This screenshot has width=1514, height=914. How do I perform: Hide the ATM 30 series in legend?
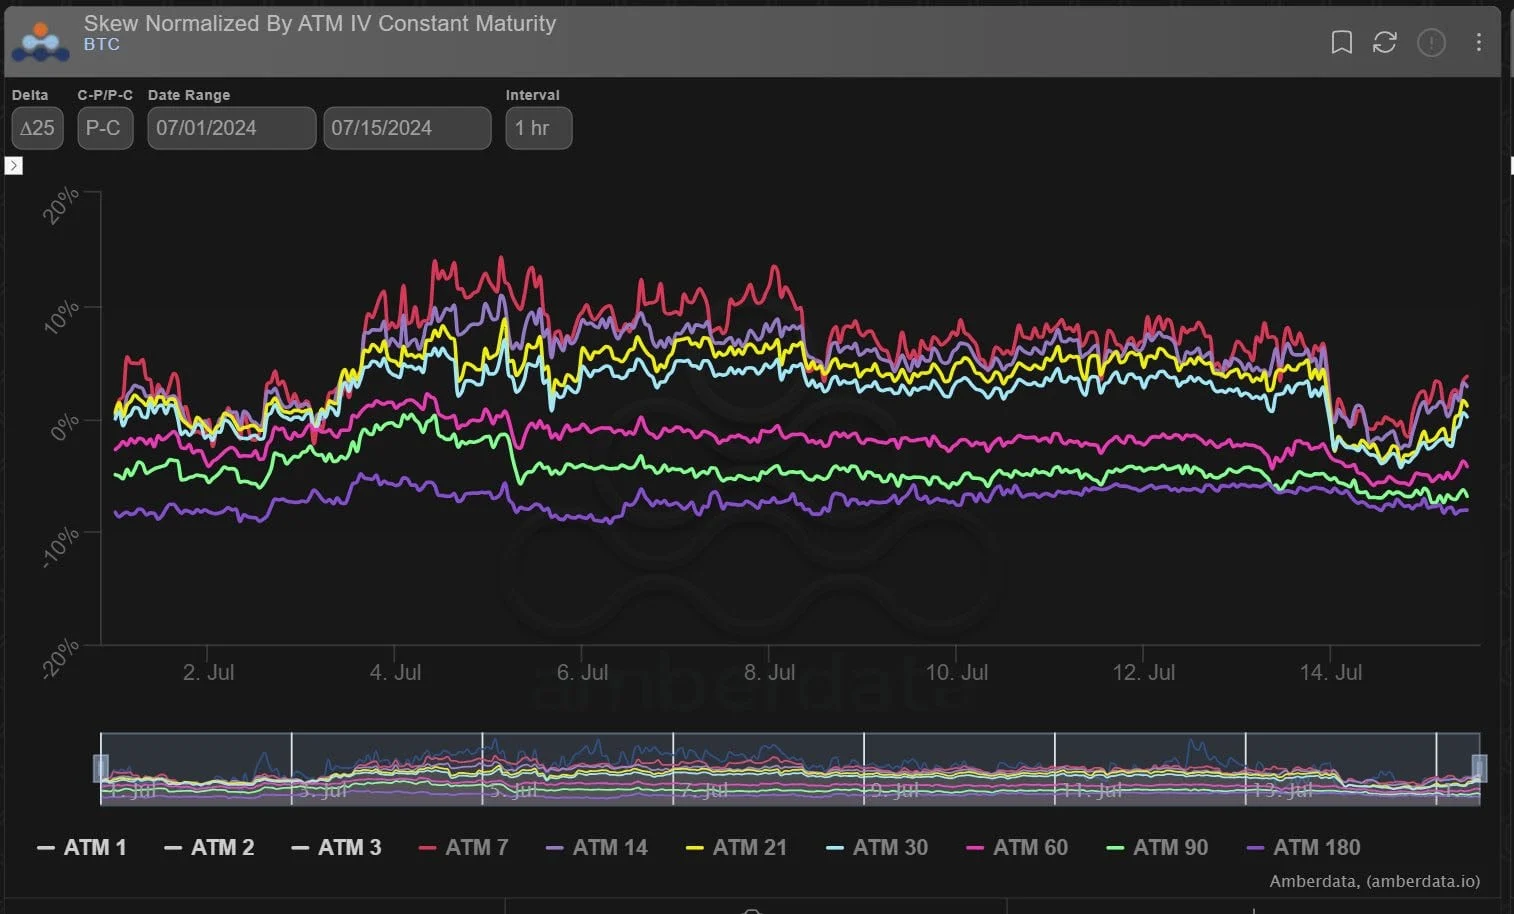(877, 847)
